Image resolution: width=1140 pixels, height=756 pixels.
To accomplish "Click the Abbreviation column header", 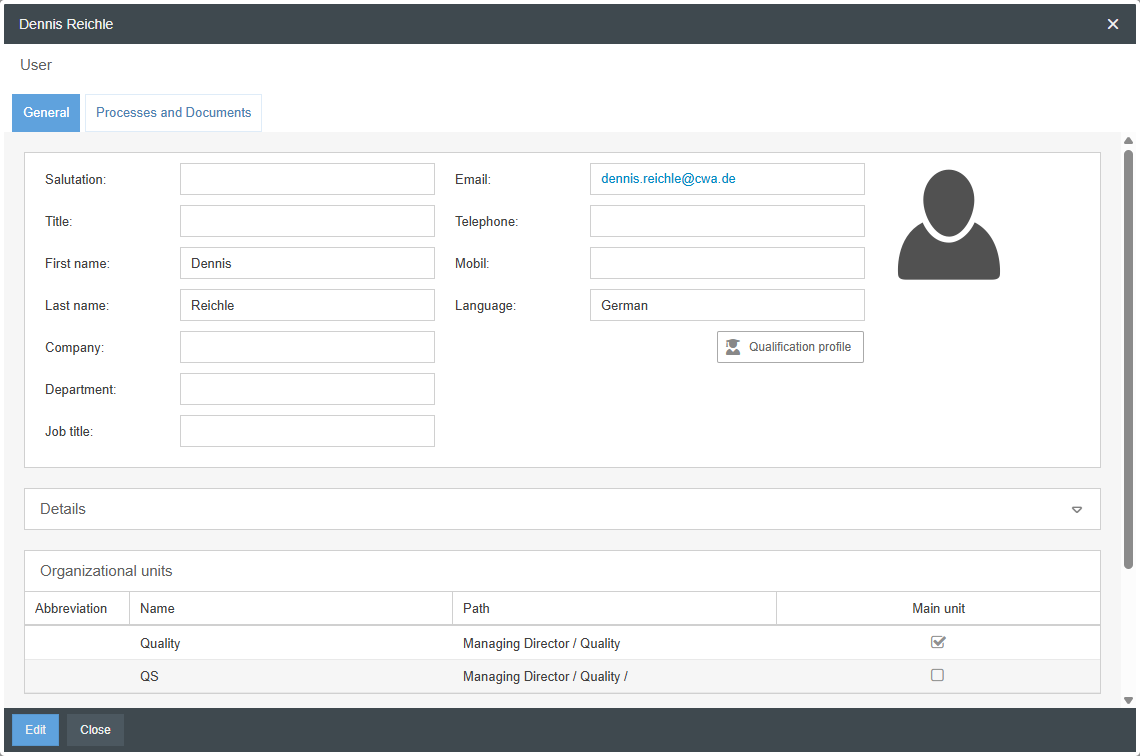I will point(77,608).
